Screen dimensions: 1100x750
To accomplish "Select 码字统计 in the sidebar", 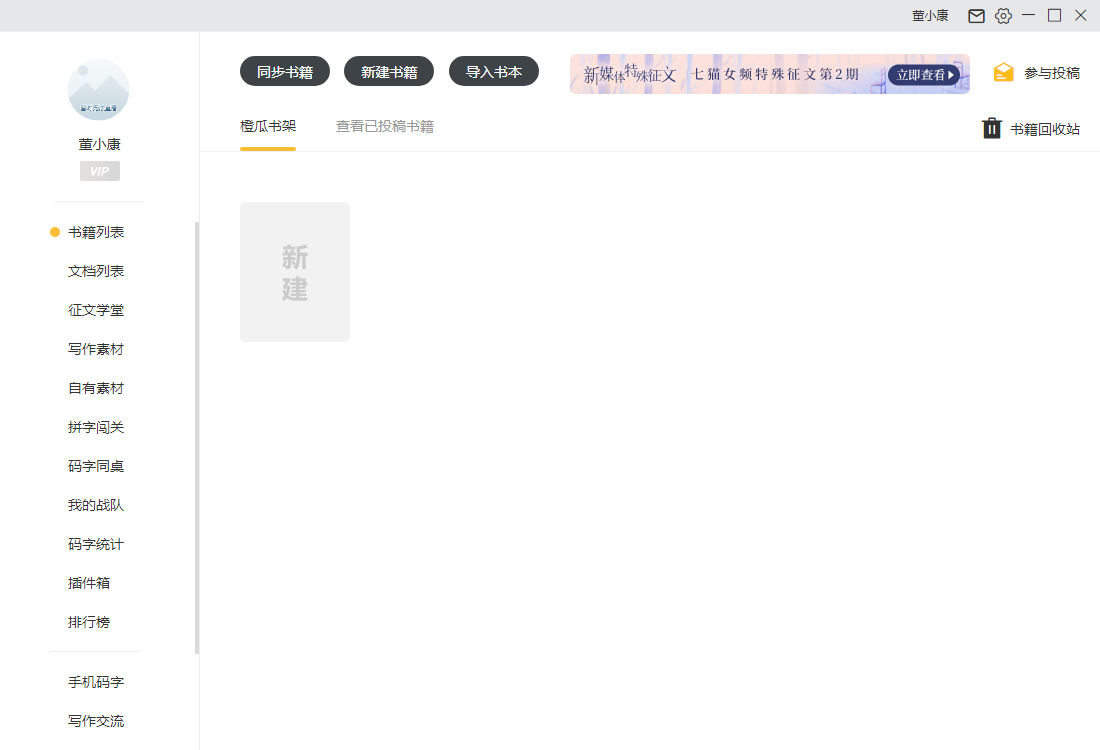I will pos(96,544).
